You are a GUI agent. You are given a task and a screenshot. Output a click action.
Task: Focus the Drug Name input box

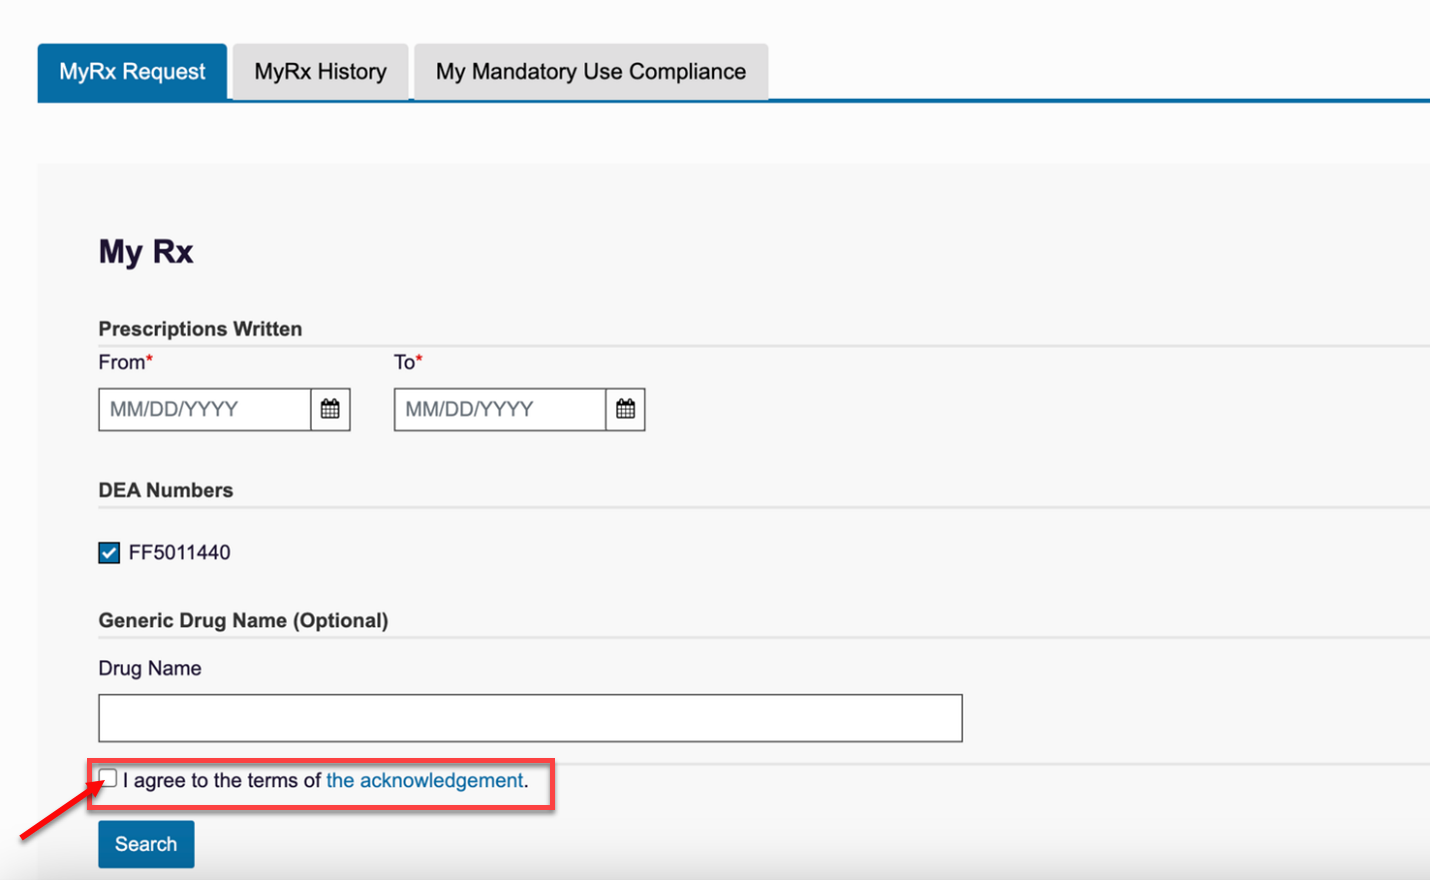click(x=529, y=717)
